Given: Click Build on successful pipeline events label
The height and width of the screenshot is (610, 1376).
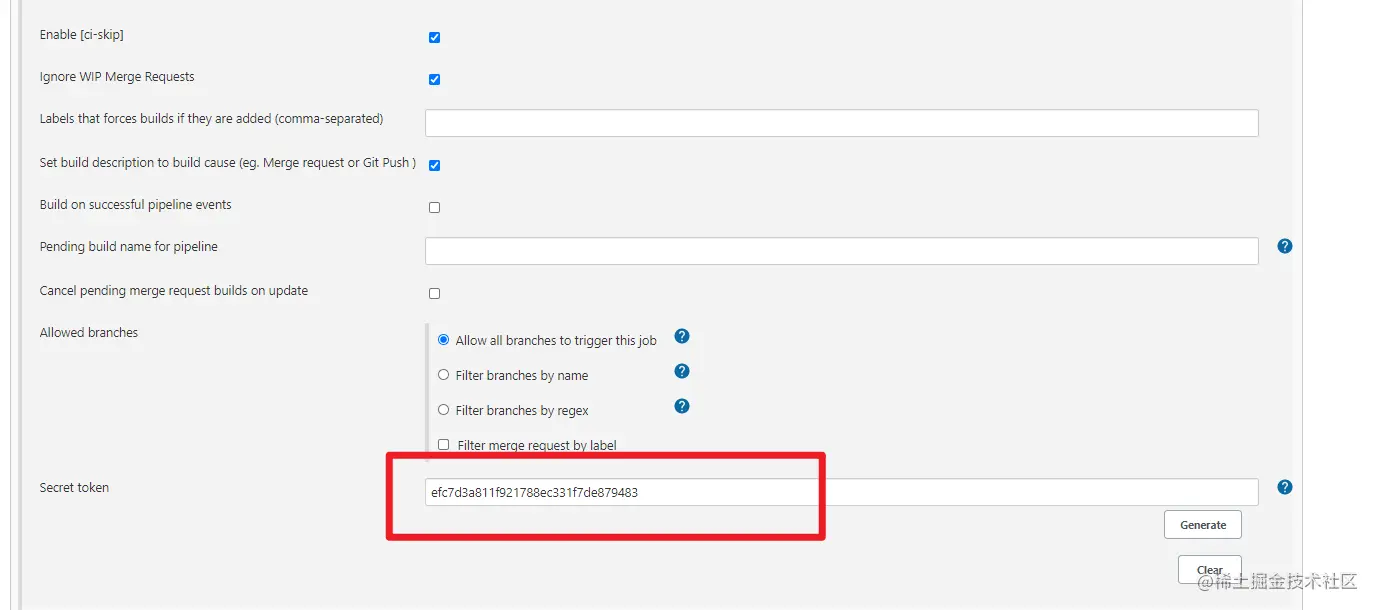Looking at the screenshot, I should 136,205.
